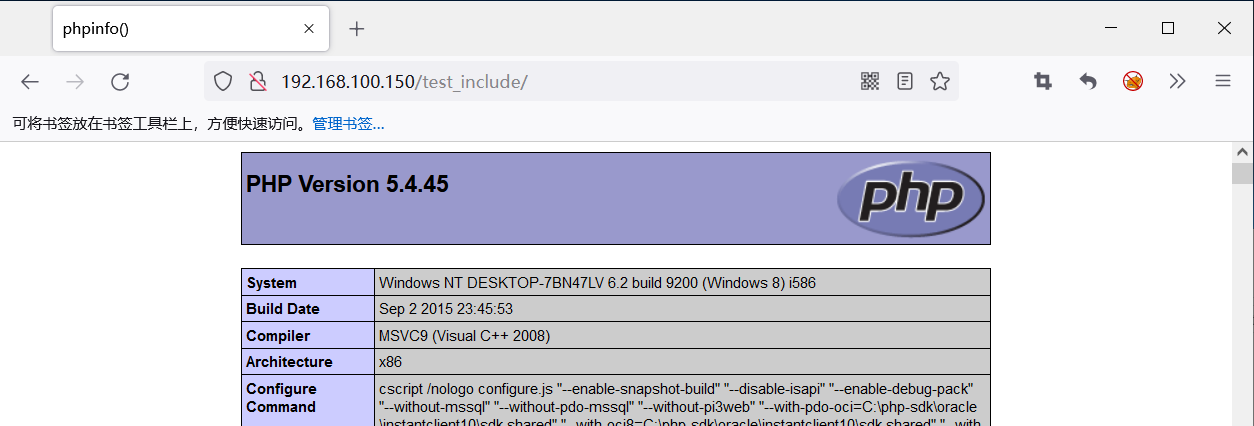
Task: Close the phpinfo() tab
Action: [x=308, y=29]
